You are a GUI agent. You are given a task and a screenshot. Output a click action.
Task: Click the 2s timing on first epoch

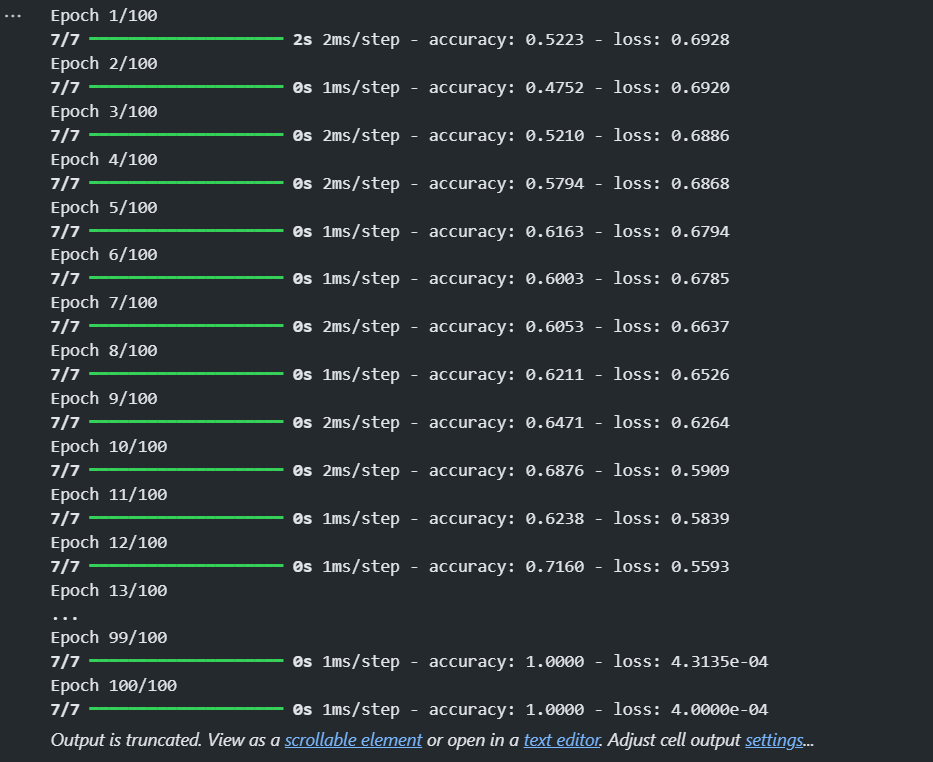(x=302, y=39)
